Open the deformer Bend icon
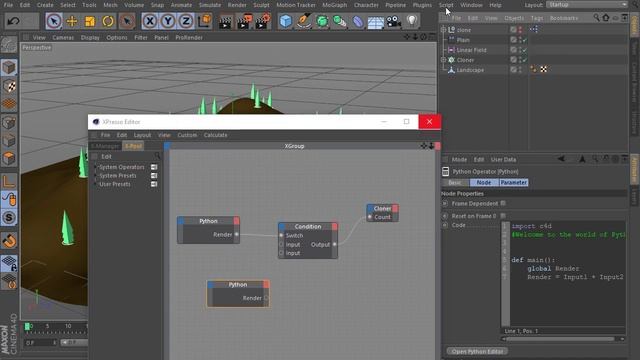Viewport: 640px width, 360px height. click(x=358, y=21)
